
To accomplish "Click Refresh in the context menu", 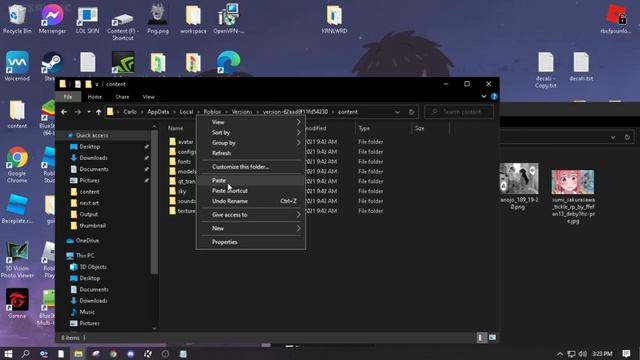I will [251, 153].
